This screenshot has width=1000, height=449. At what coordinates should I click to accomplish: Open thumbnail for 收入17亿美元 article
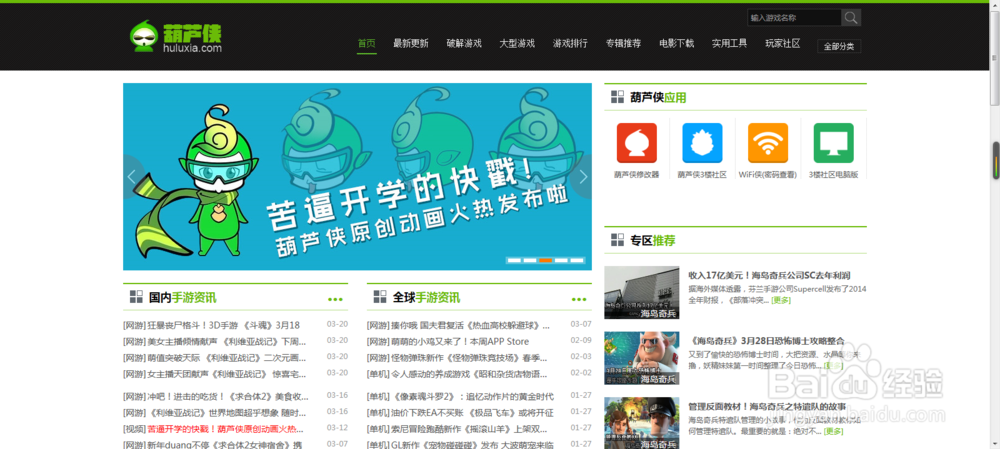(642, 293)
